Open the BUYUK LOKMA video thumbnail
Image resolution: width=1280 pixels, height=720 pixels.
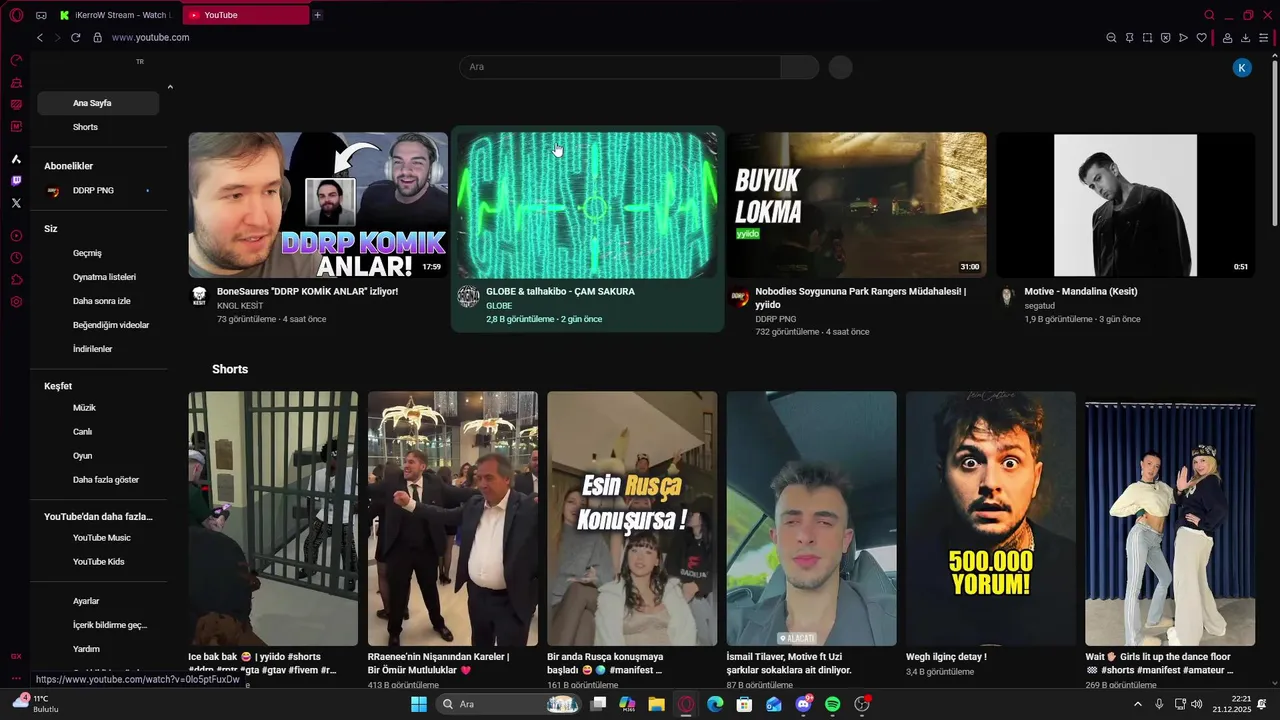856,205
